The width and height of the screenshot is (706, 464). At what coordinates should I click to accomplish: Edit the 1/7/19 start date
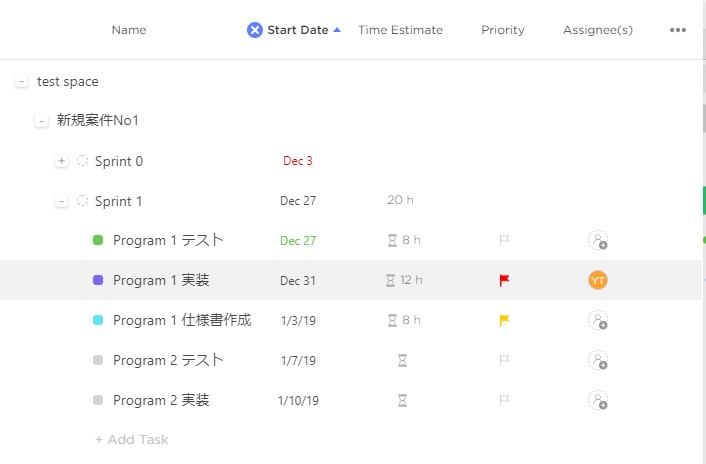[x=298, y=361]
